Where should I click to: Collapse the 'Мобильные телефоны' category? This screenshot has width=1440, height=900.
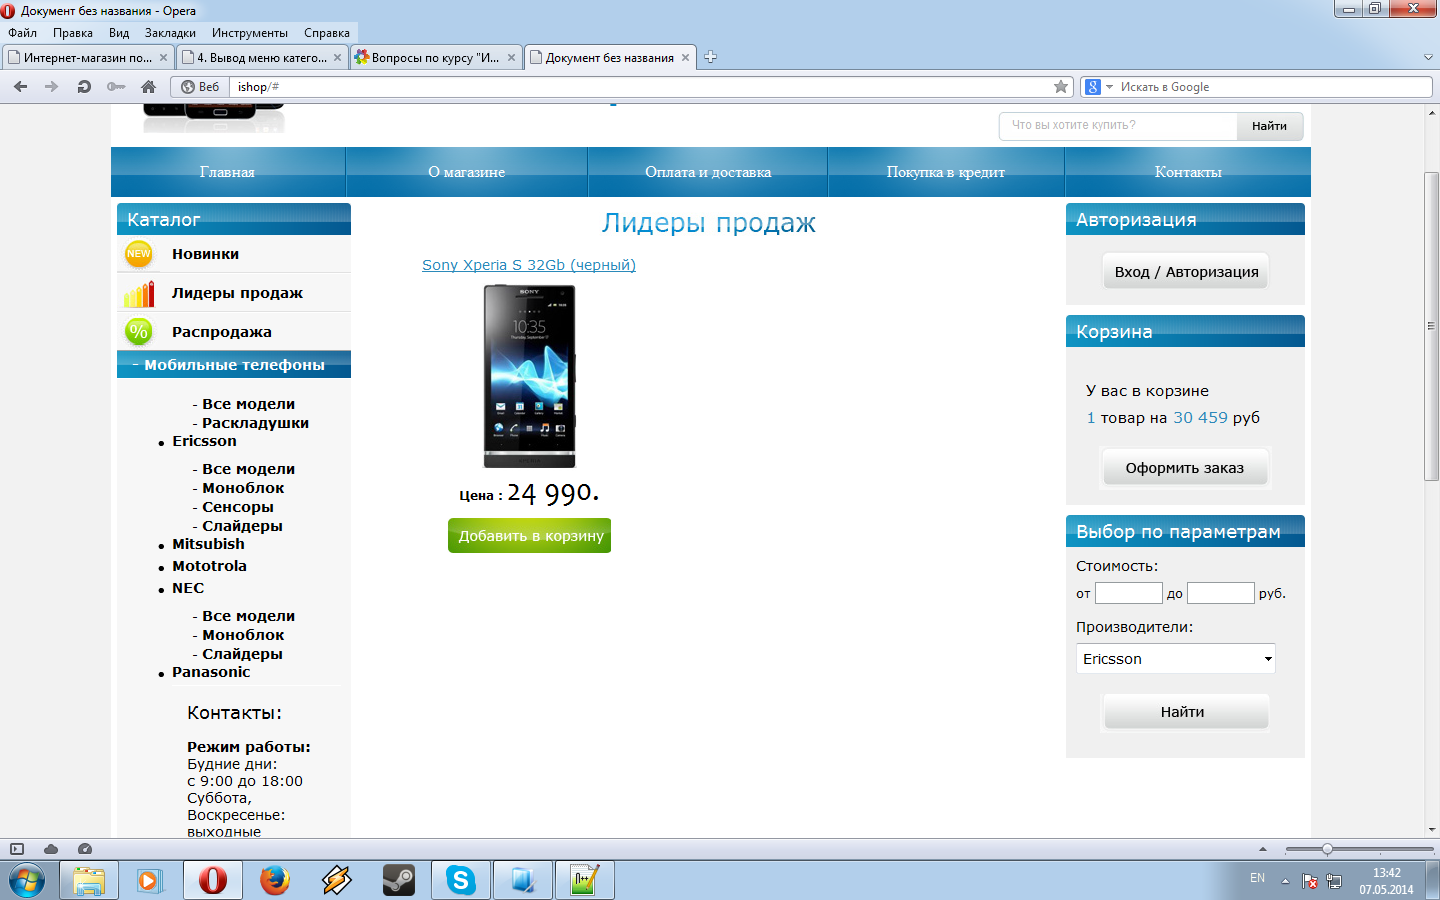234,365
